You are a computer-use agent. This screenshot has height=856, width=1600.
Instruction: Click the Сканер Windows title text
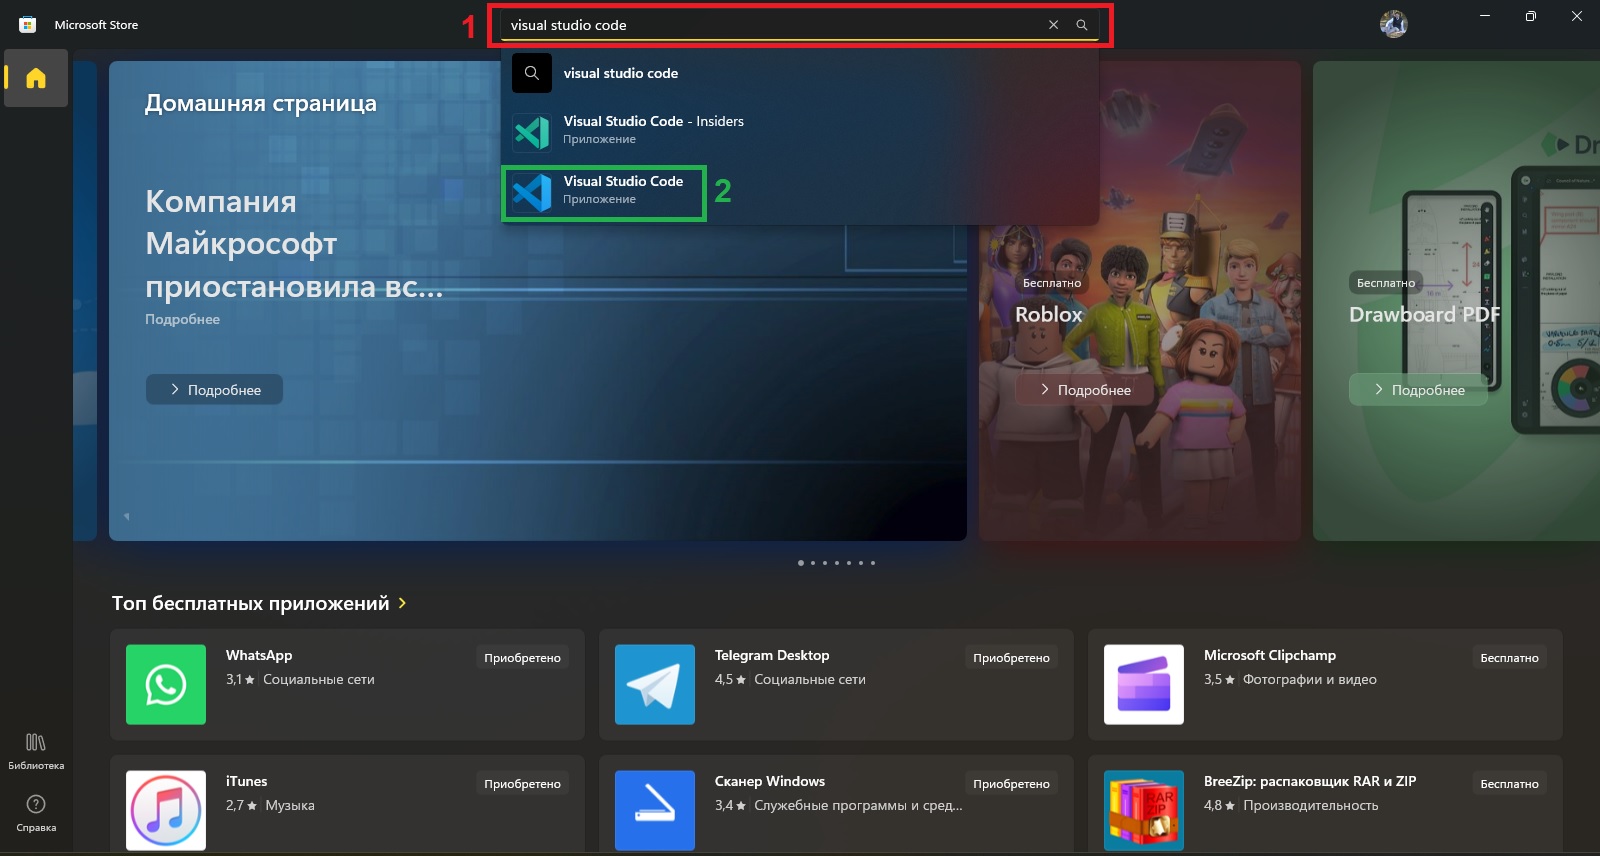[770, 781]
